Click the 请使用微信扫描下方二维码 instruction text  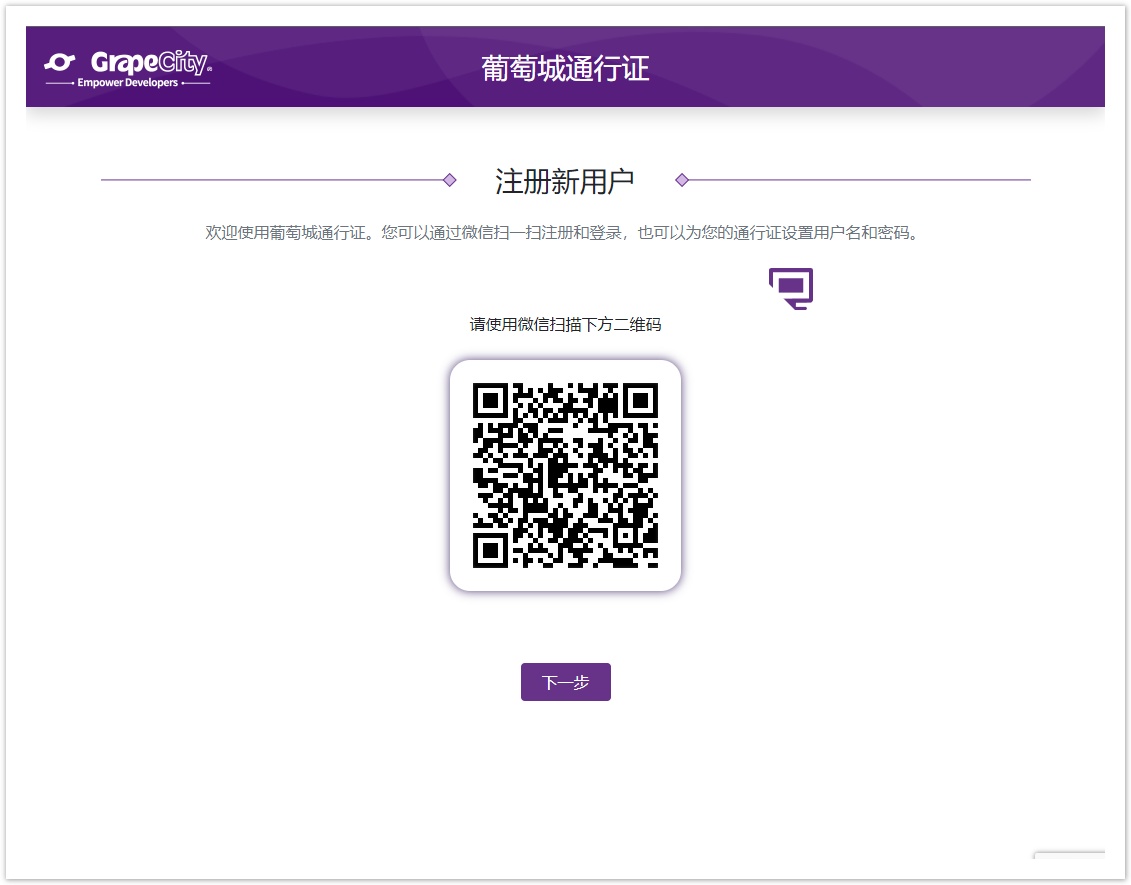click(x=565, y=325)
